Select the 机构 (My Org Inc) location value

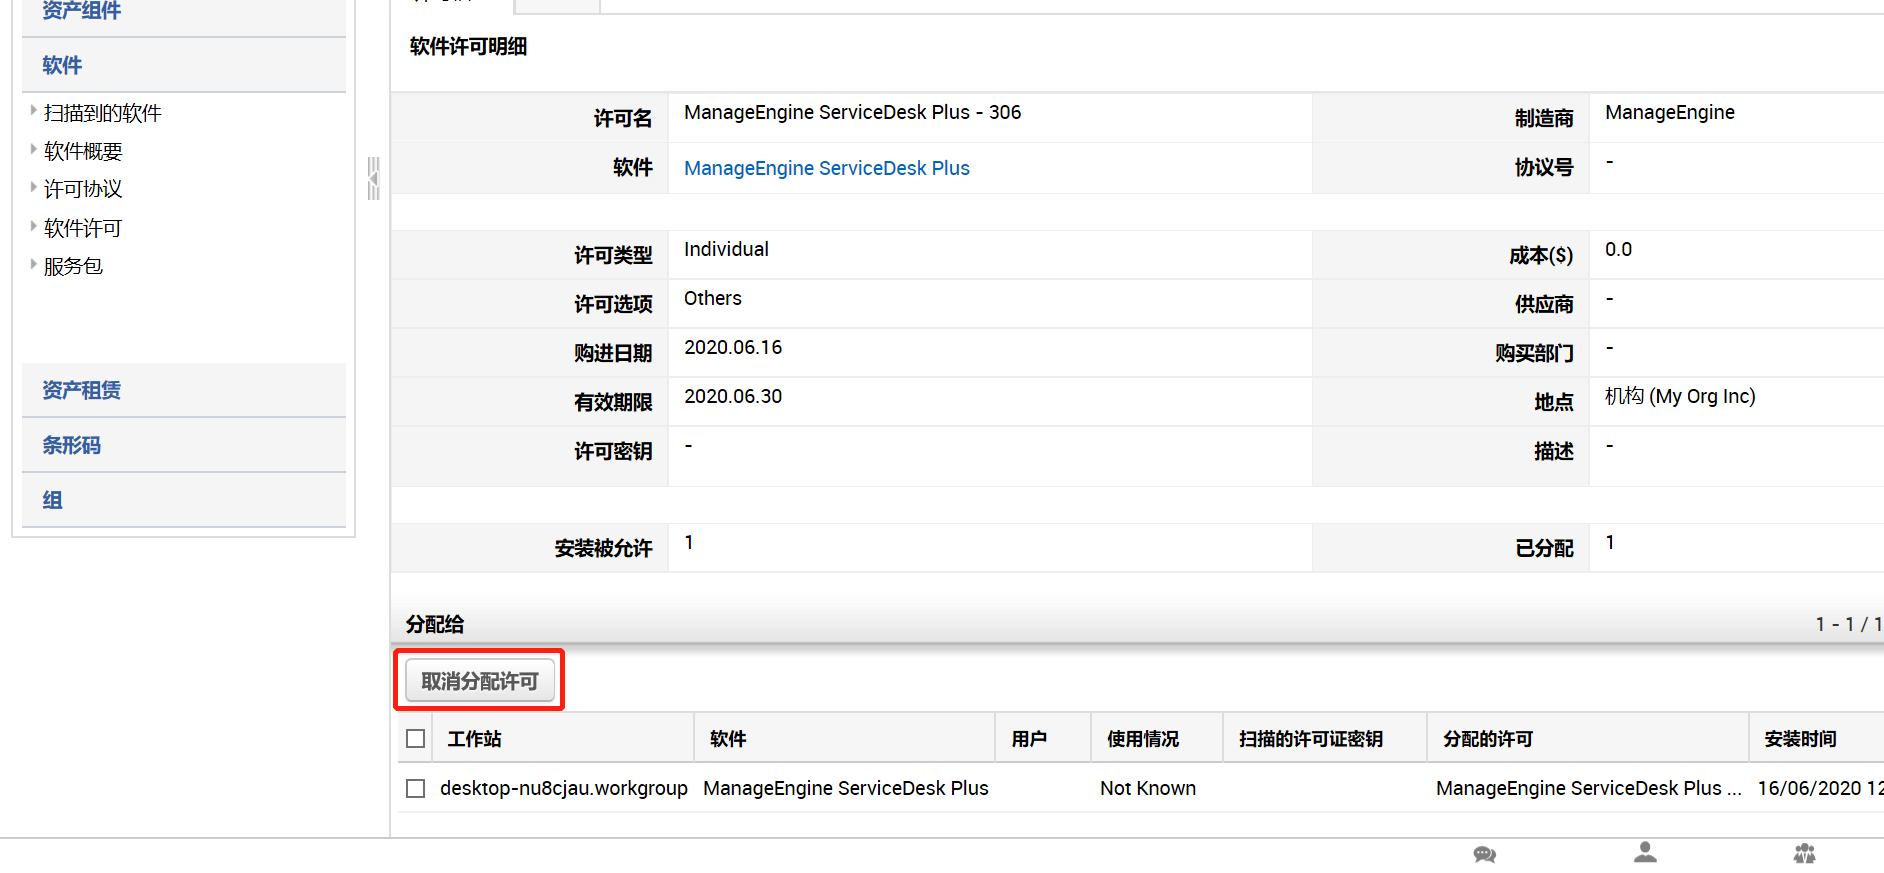pos(1680,396)
